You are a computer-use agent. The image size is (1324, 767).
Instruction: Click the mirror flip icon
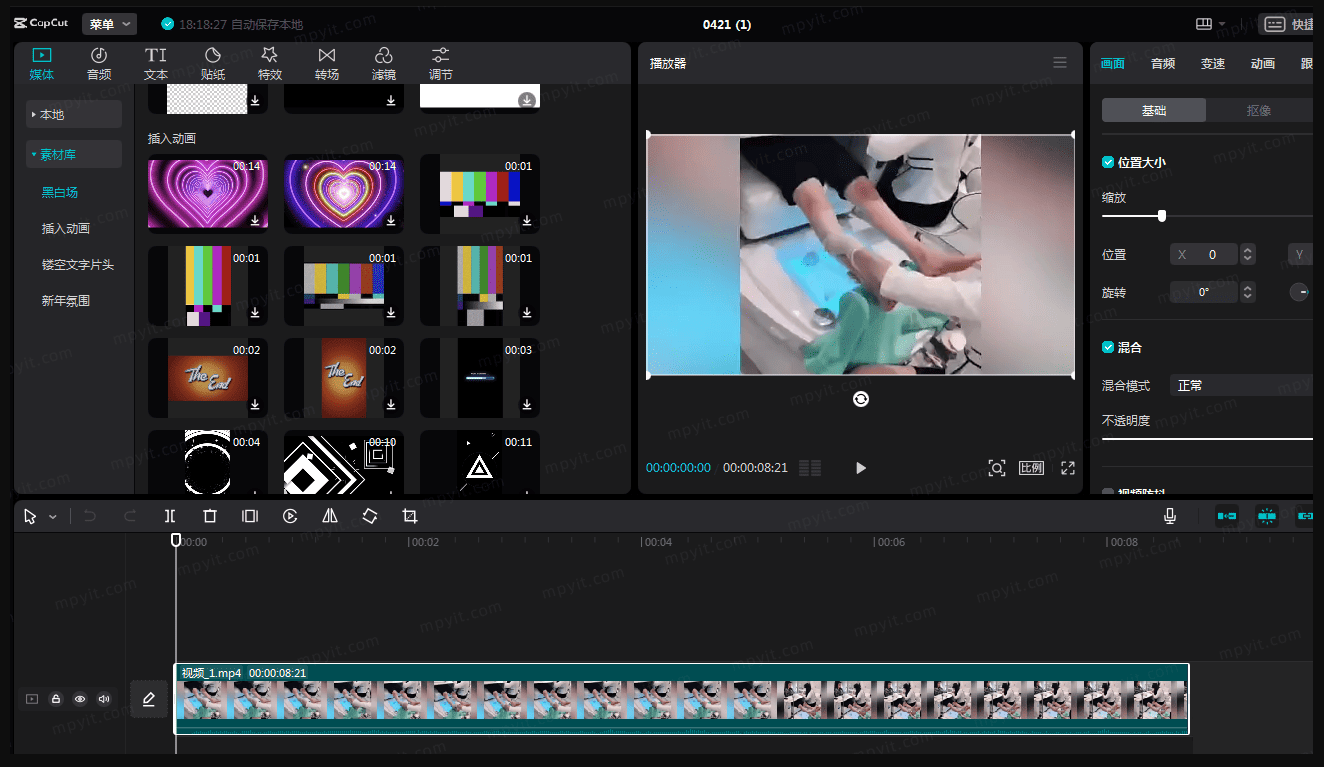(330, 516)
